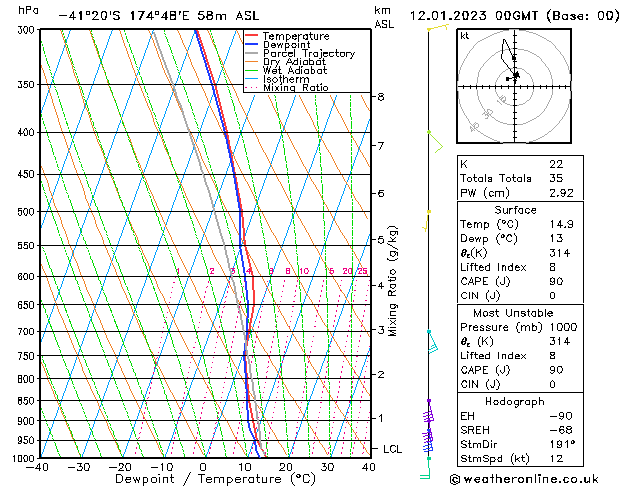The width and height of the screenshot is (629, 486).
Task: Click the yellow wind barb at 500 hPa
Action: point(426,221)
